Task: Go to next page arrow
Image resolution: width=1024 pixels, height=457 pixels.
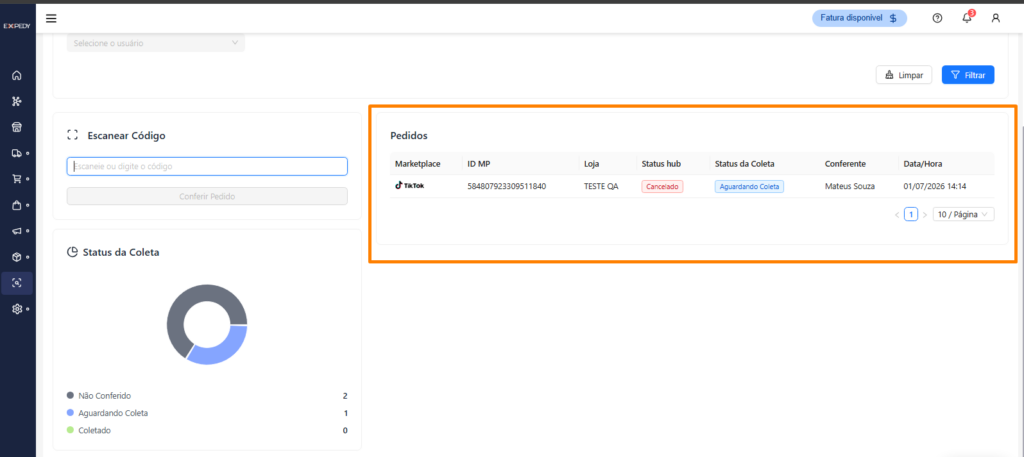Action: point(925,214)
